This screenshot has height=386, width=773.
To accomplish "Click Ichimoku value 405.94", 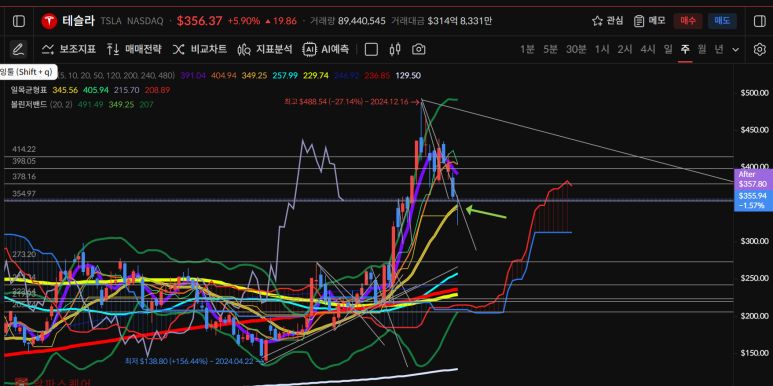I will pyautogui.click(x=95, y=90).
